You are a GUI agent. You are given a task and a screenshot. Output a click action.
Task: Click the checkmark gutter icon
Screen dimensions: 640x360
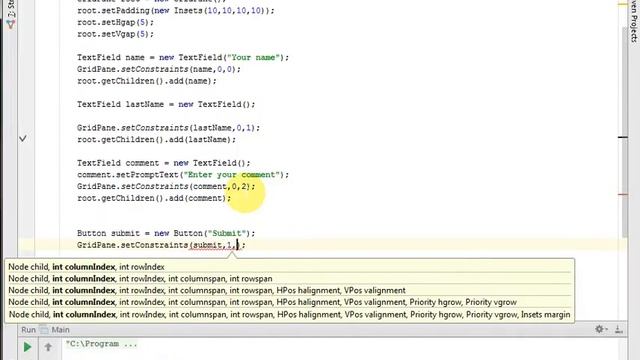click(23, 139)
